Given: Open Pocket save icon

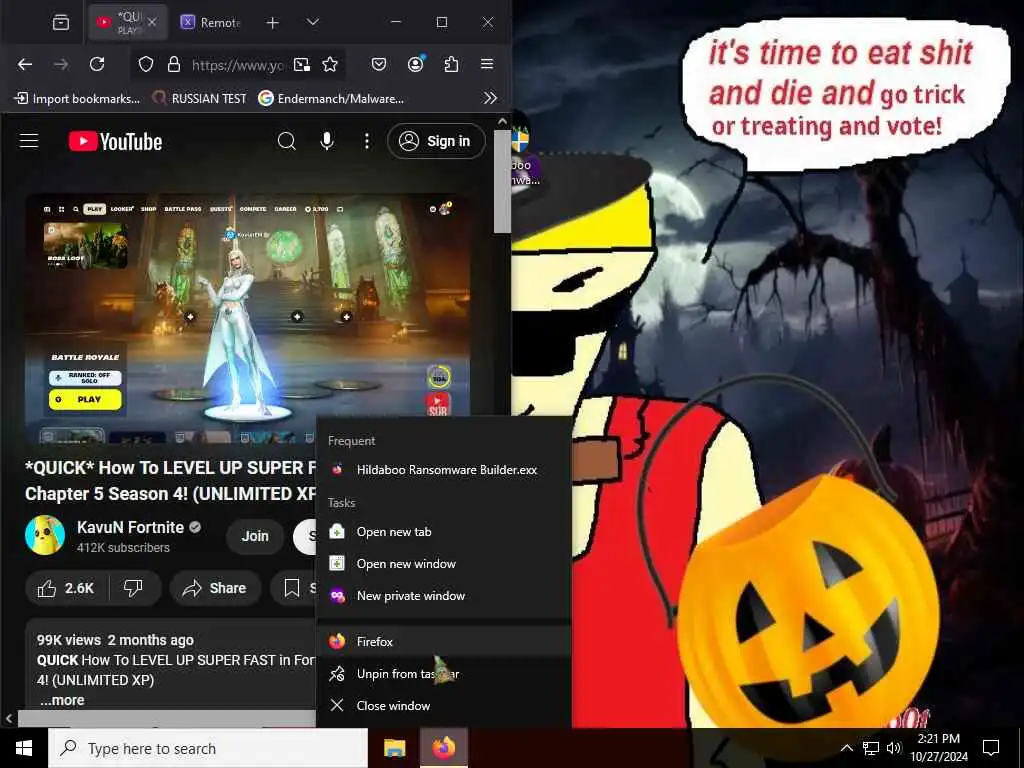Looking at the screenshot, I should click(379, 64).
